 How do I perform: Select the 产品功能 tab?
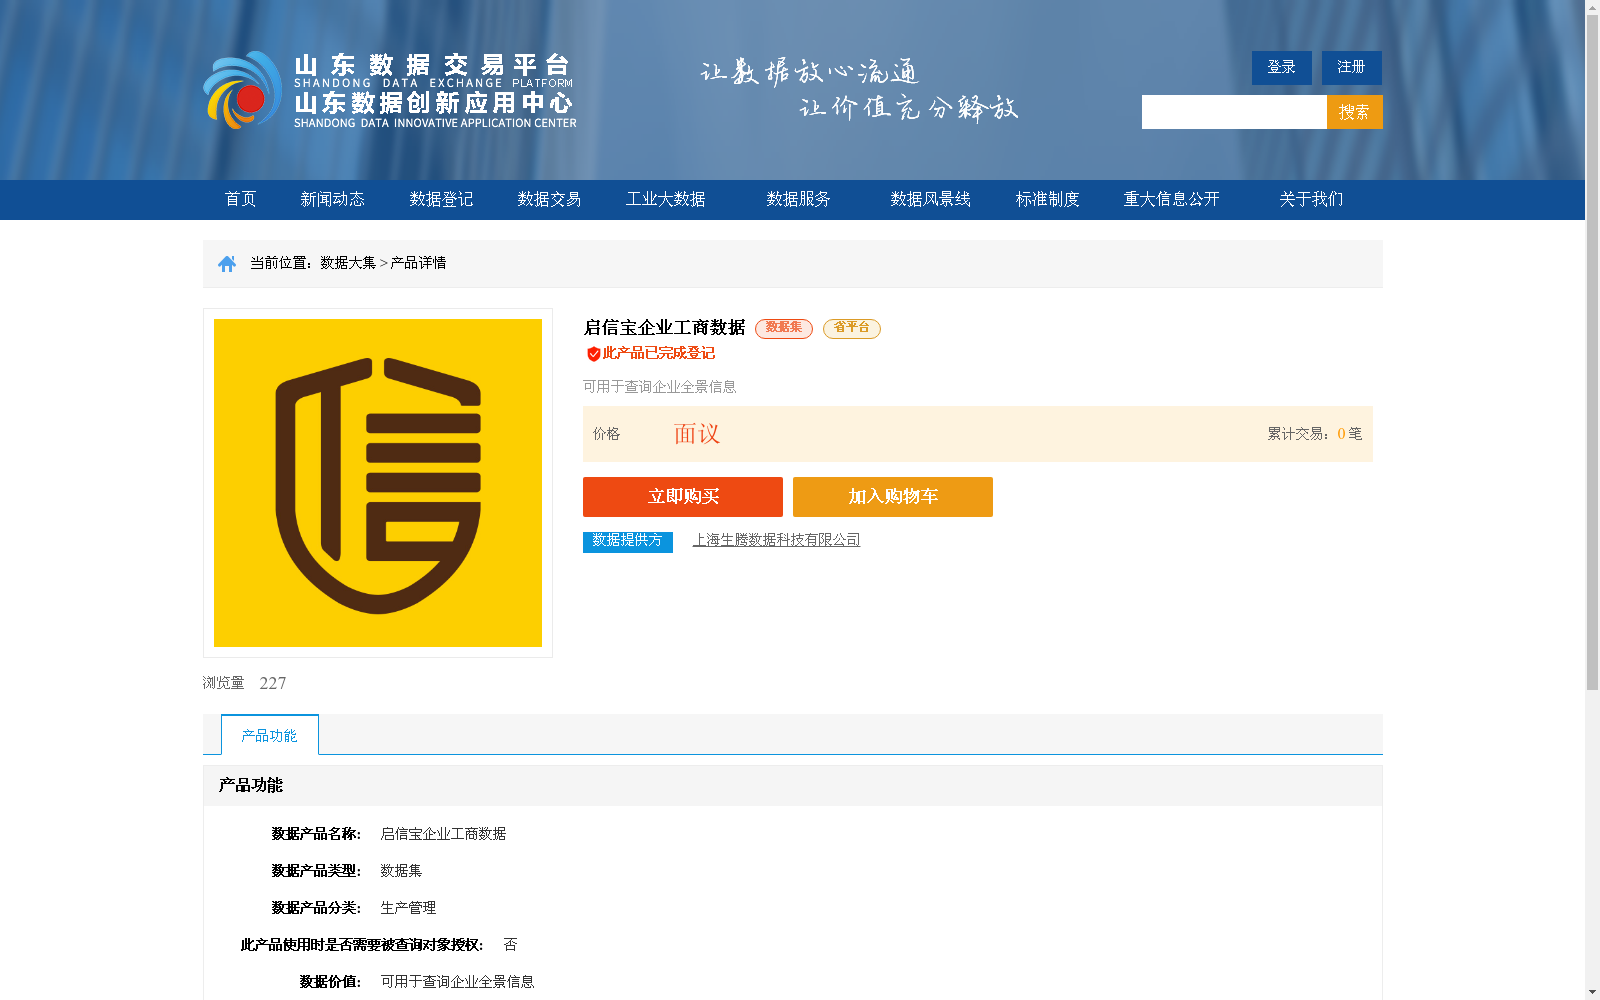[x=270, y=735]
